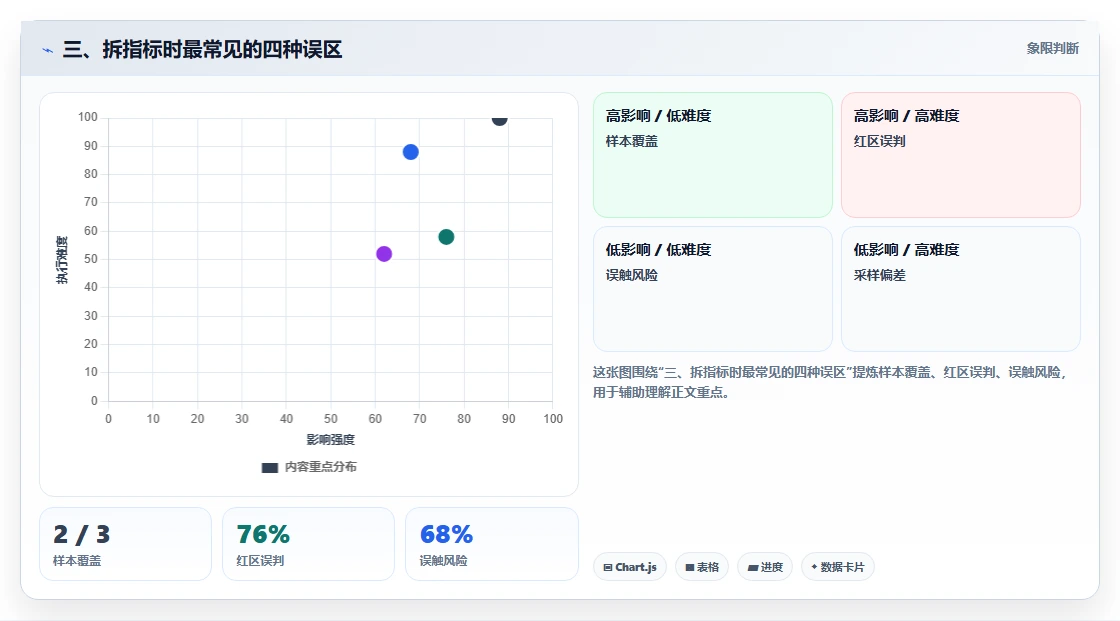This screenshot has width=1120, height=621.
Task: Click the blue lightning icon beside the heading
Action: coord(48,50)
